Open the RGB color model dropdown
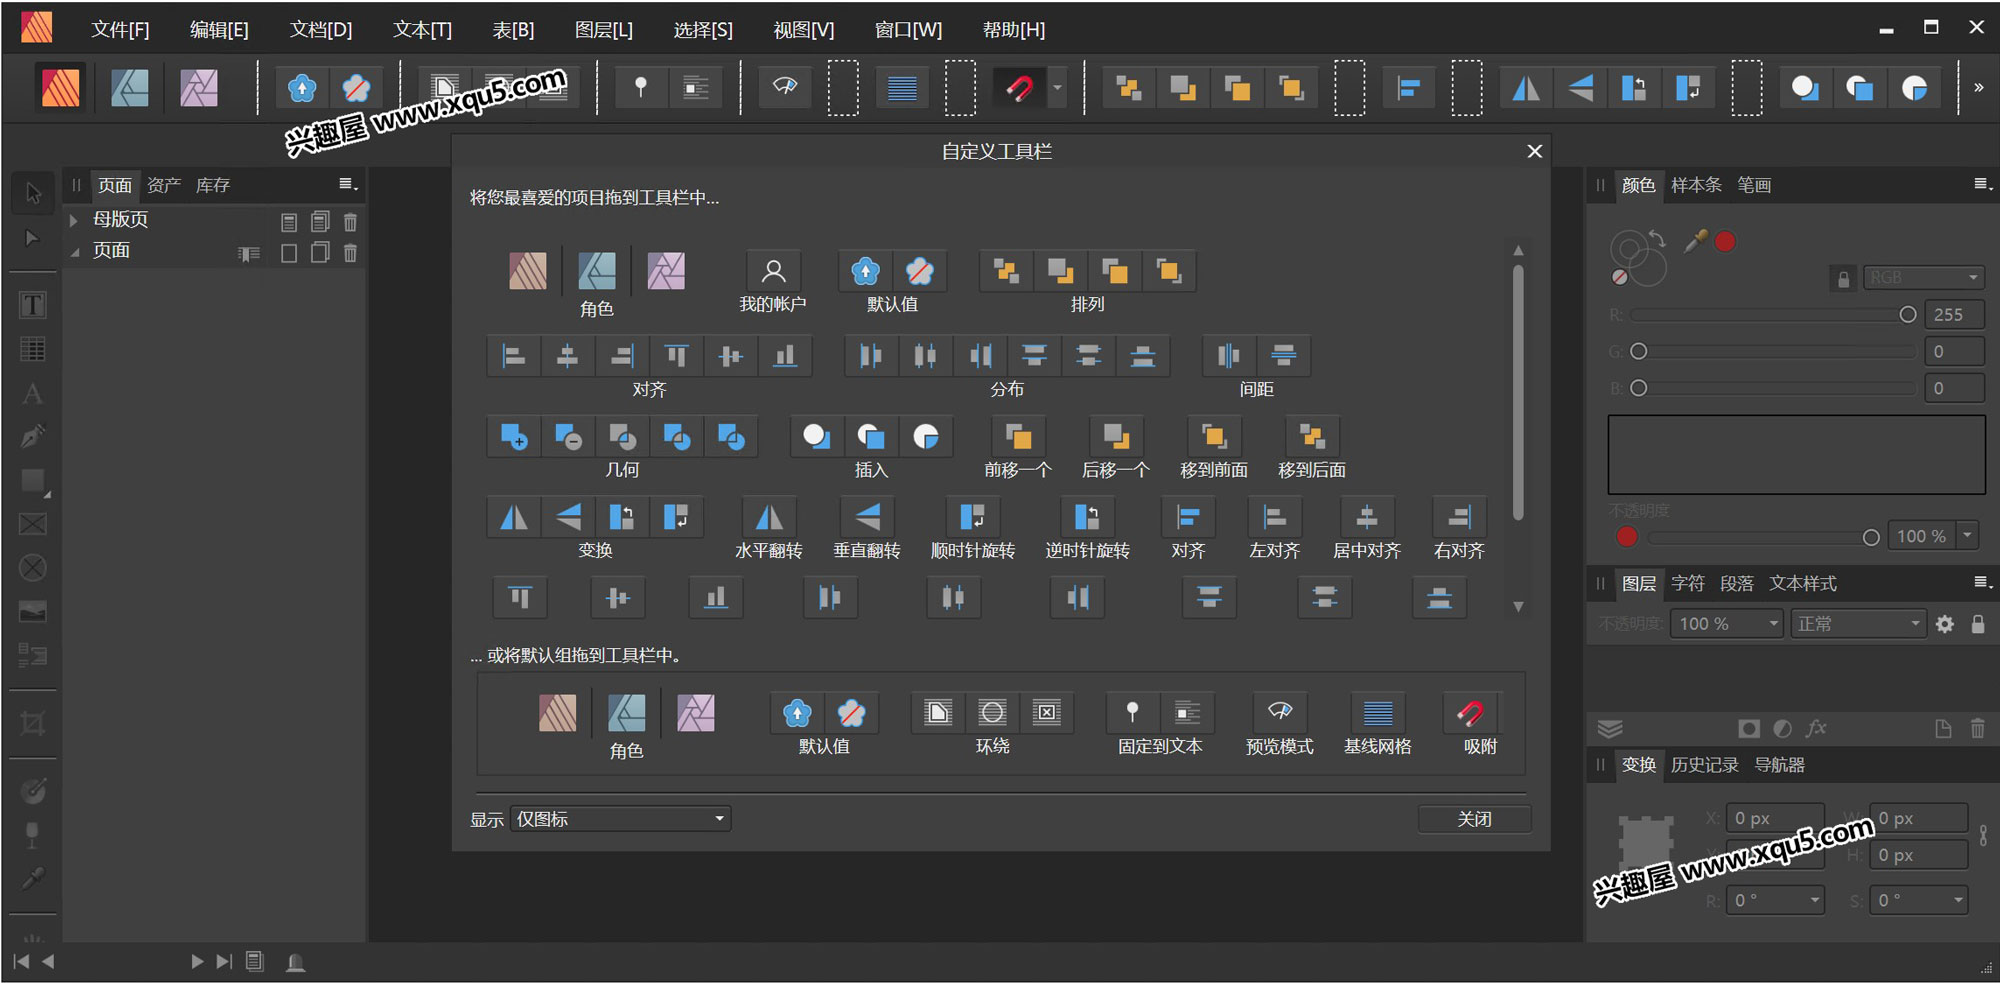The width and height of the screenshot is (2000, 983). 1923,278
